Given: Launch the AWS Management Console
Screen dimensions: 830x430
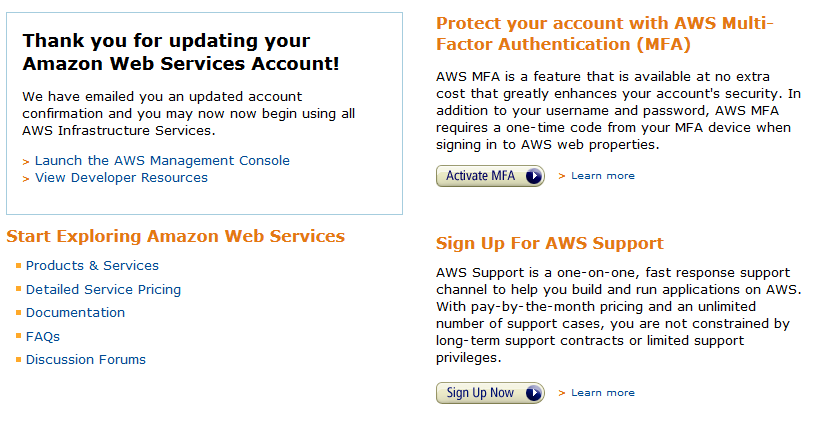Looking at the screenshot, I should click(x=162, y=161).
